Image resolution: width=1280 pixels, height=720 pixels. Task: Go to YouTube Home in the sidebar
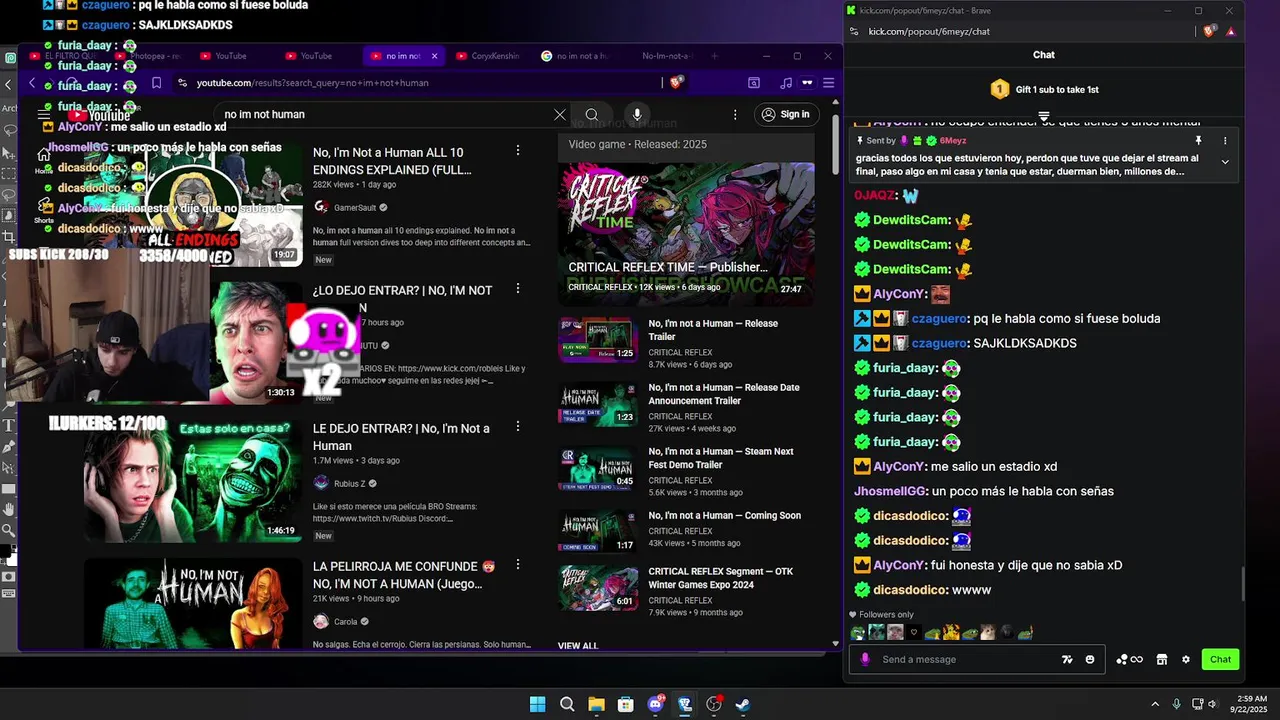44,159
